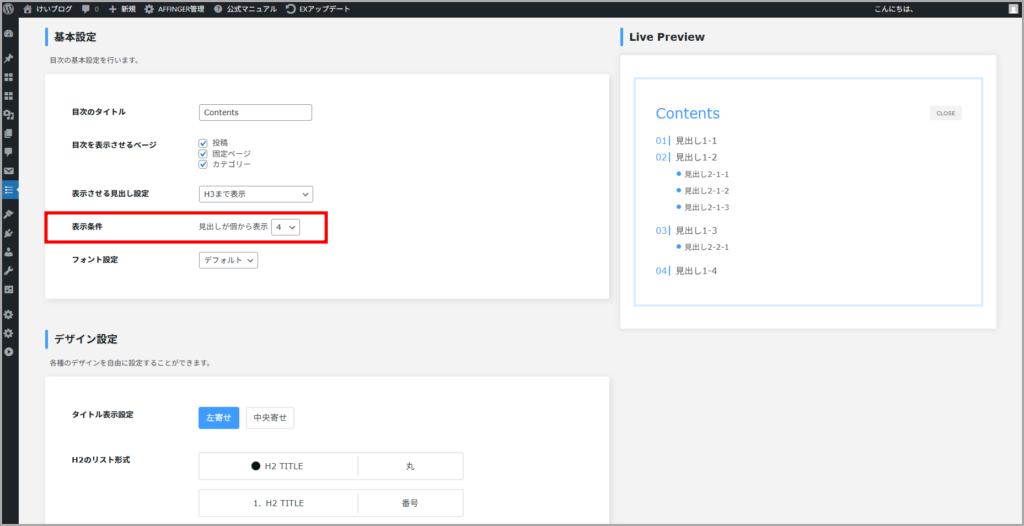
Task: Open the デフォルト font dropdown
Action: [228, 261]
